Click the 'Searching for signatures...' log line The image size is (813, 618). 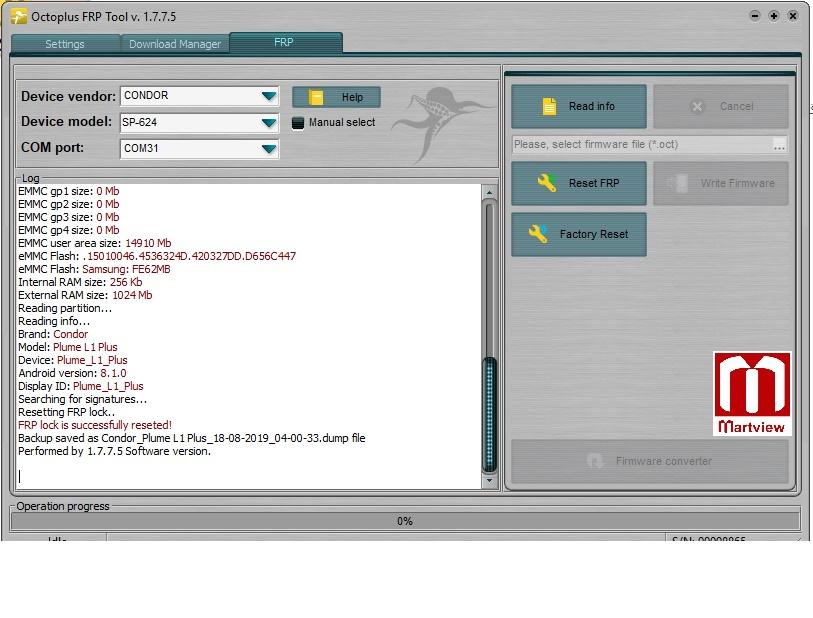coord(82,399)
